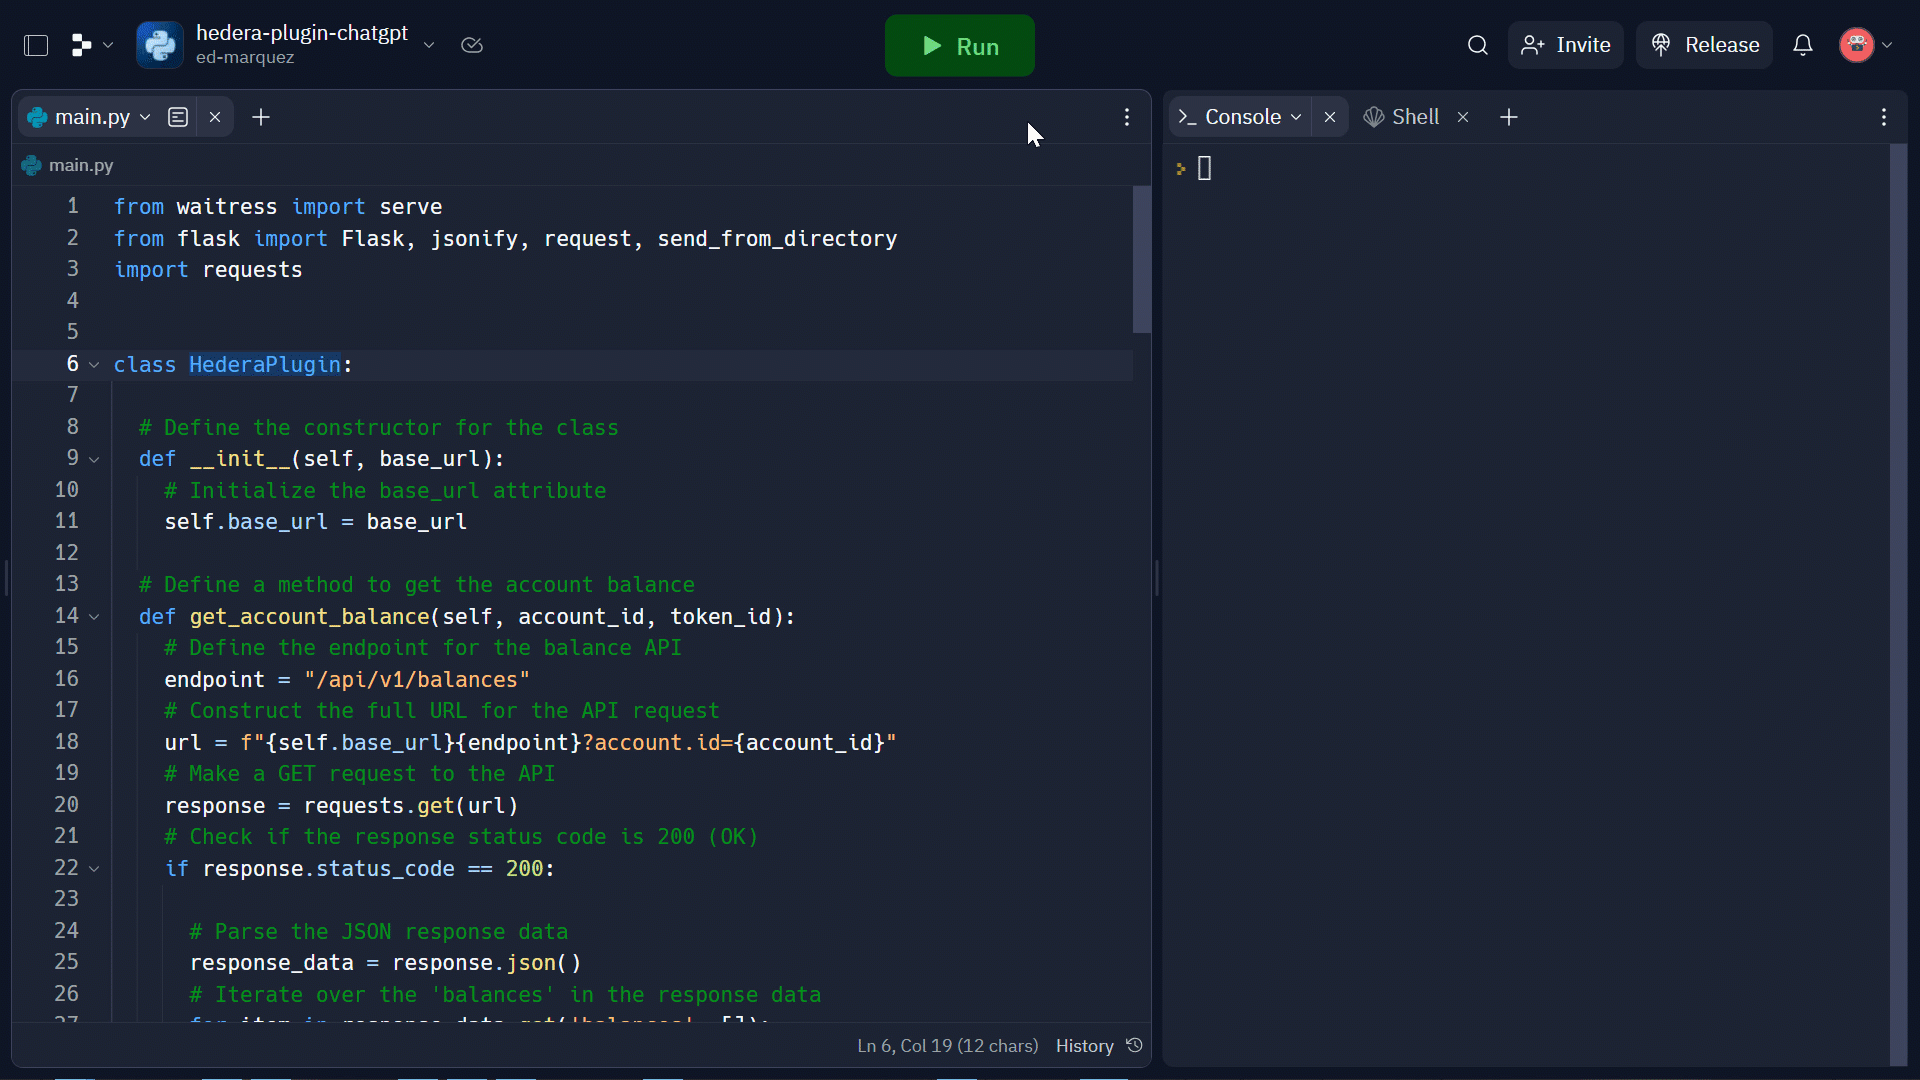Toggle the left sidebar panel icon

click(x=36, y=46)
